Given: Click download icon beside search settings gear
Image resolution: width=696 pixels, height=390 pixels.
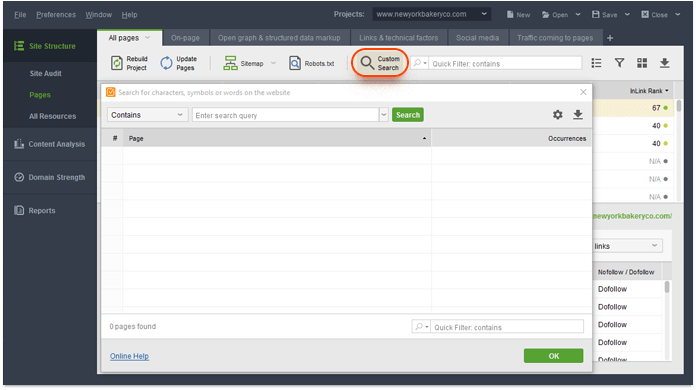Looking at the screenshot, I should [577, 115].
